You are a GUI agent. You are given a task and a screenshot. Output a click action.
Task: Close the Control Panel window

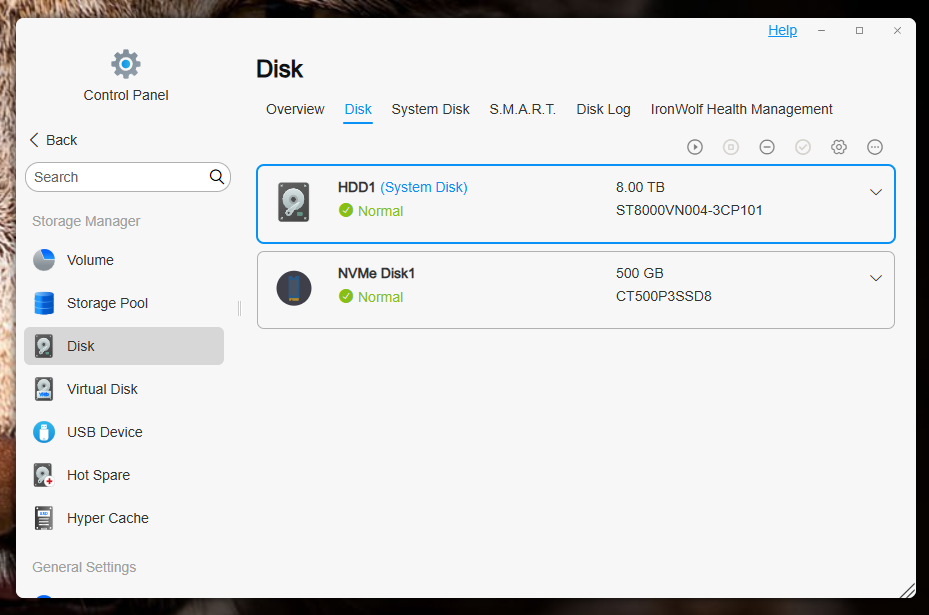[897, 30]
